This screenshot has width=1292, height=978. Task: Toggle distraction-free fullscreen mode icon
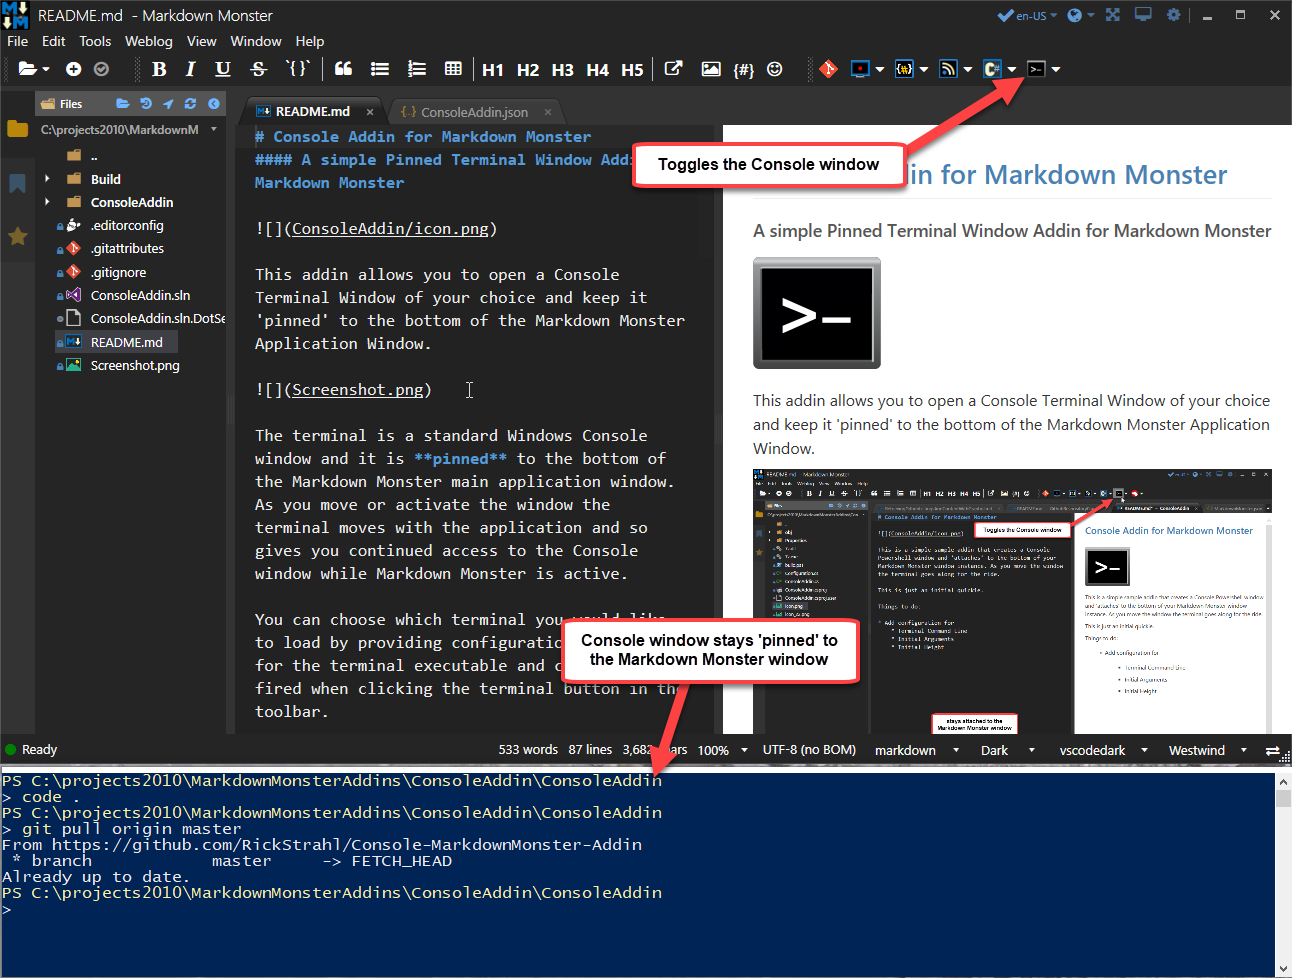coord(1113,15)
